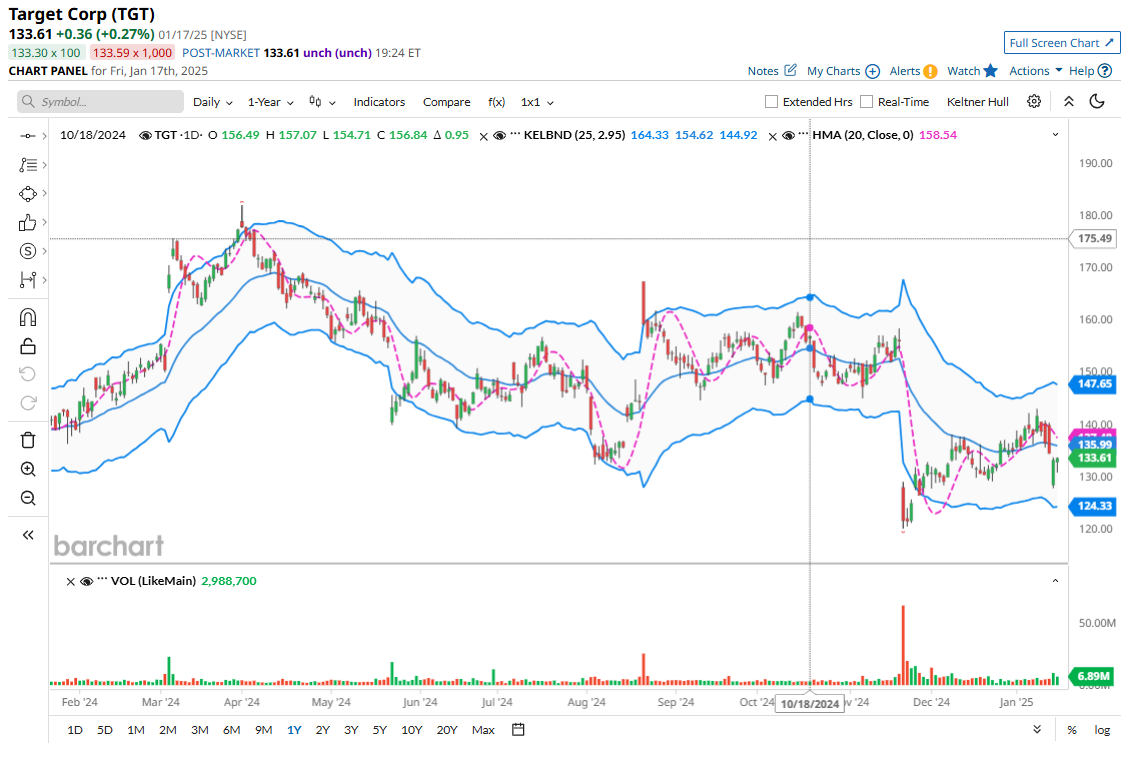Open the Daily frequency dropdown
This screenshot has width=1142, height=762.
point(212,102)
